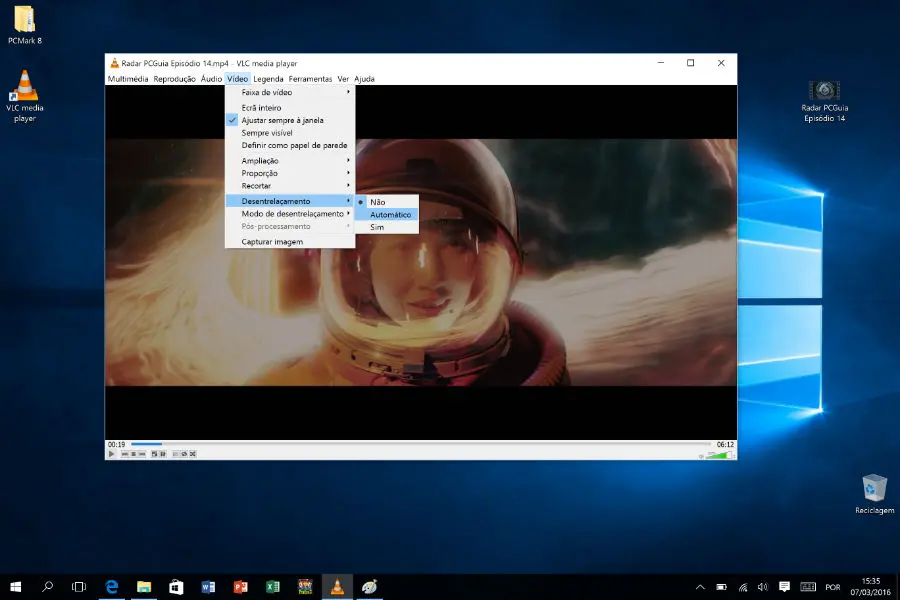The image size is (900, 600).
Task: Launch PowerPoint from the taskbar
Action: [240, 587]
